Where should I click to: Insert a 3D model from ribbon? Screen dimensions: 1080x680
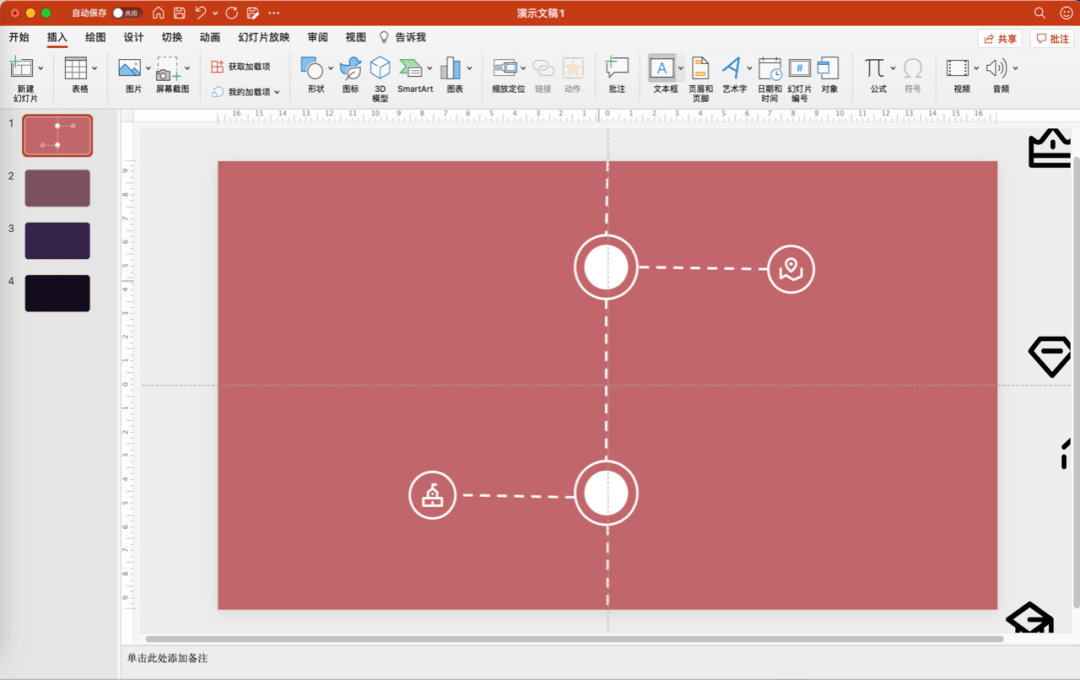(x=380, y=69)
